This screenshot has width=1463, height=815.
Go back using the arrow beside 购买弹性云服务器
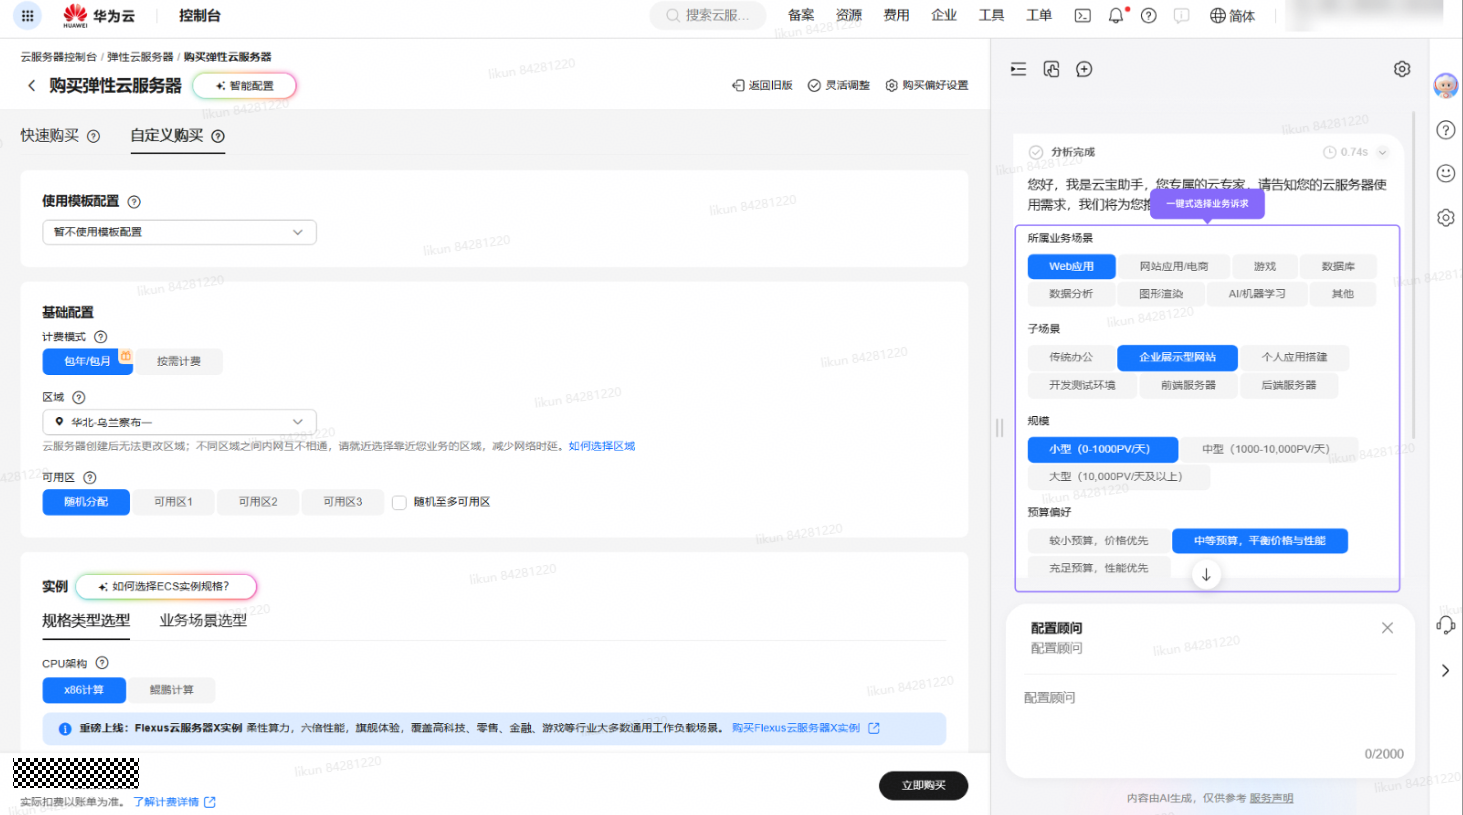31,86
